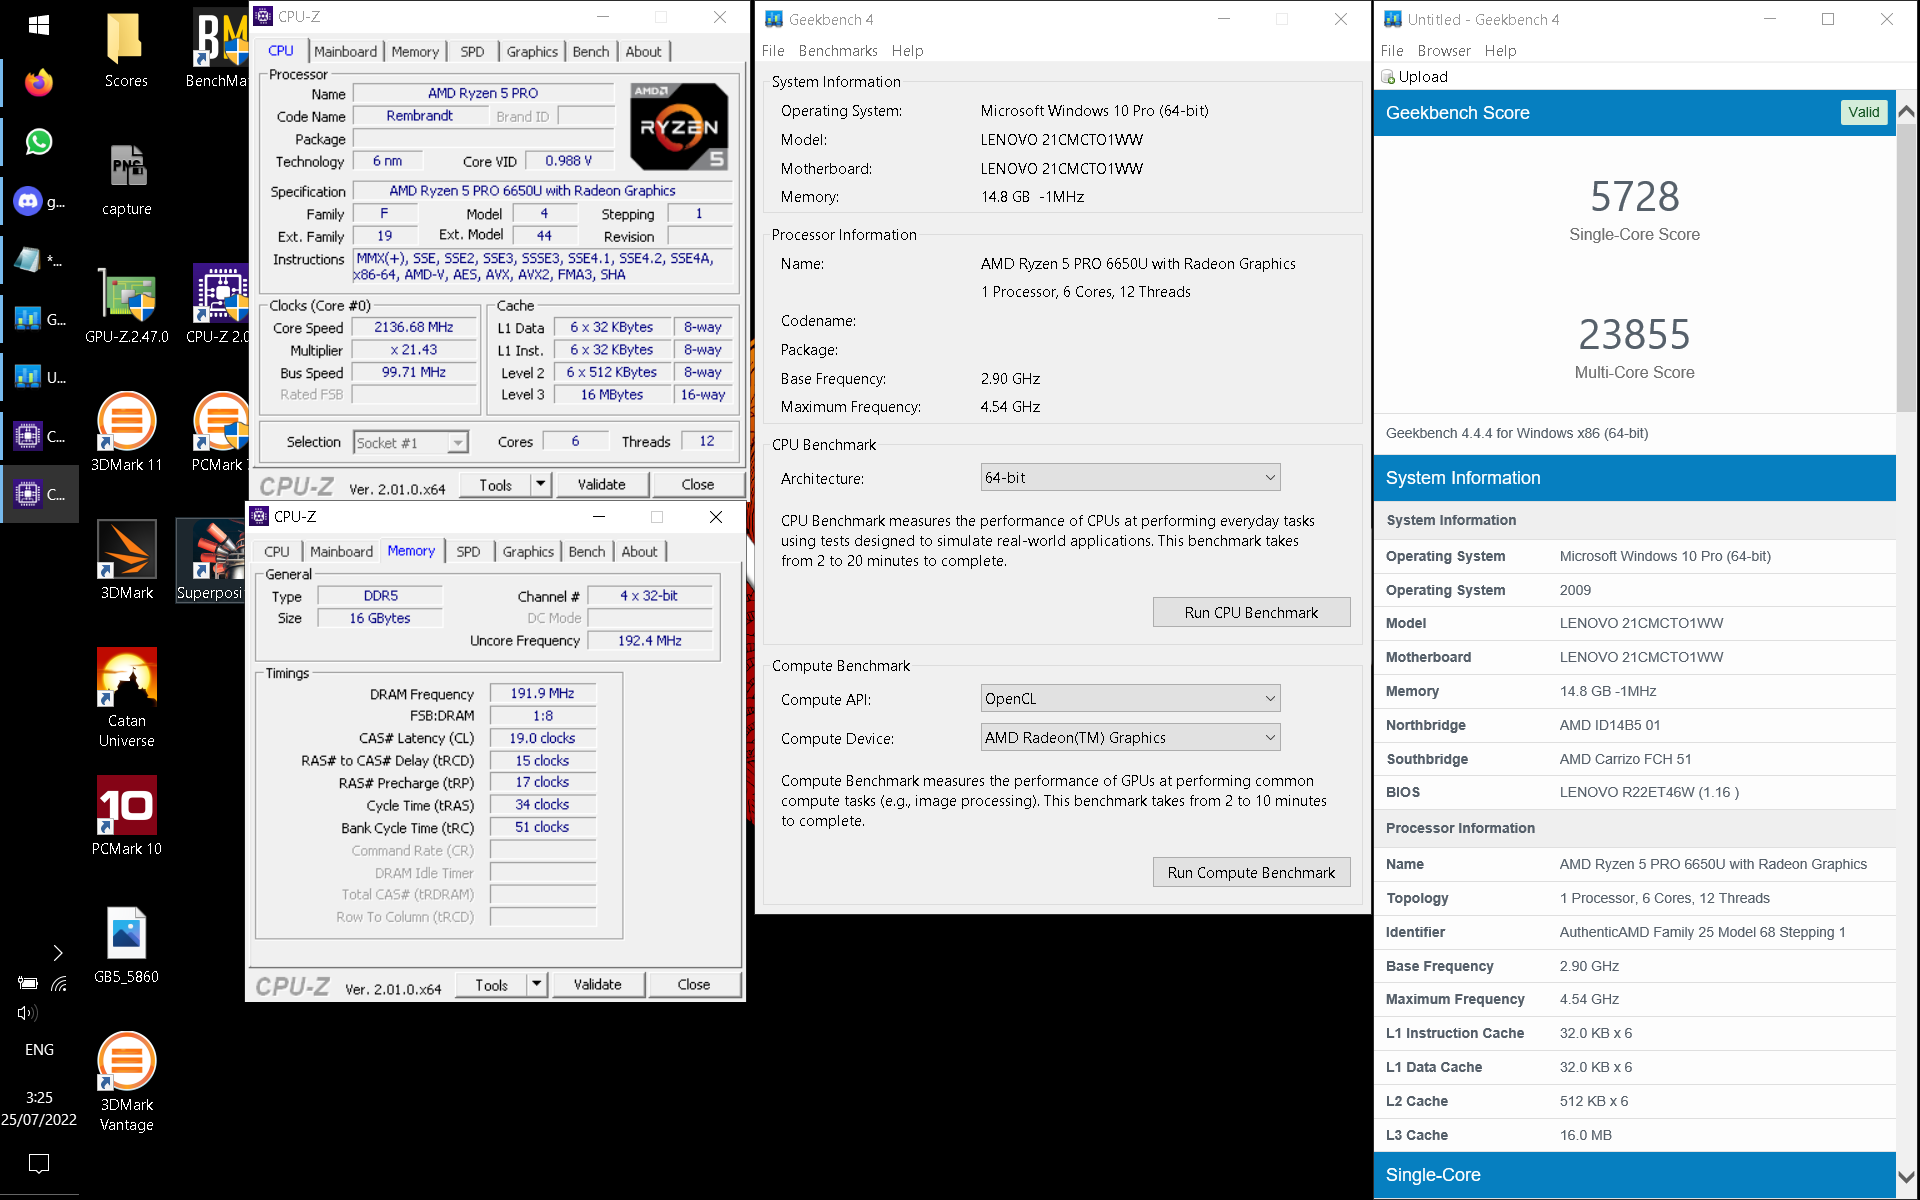Click BIOS value LENOVO R22ET46W
The image size is (1920, 1200).
1649,792
